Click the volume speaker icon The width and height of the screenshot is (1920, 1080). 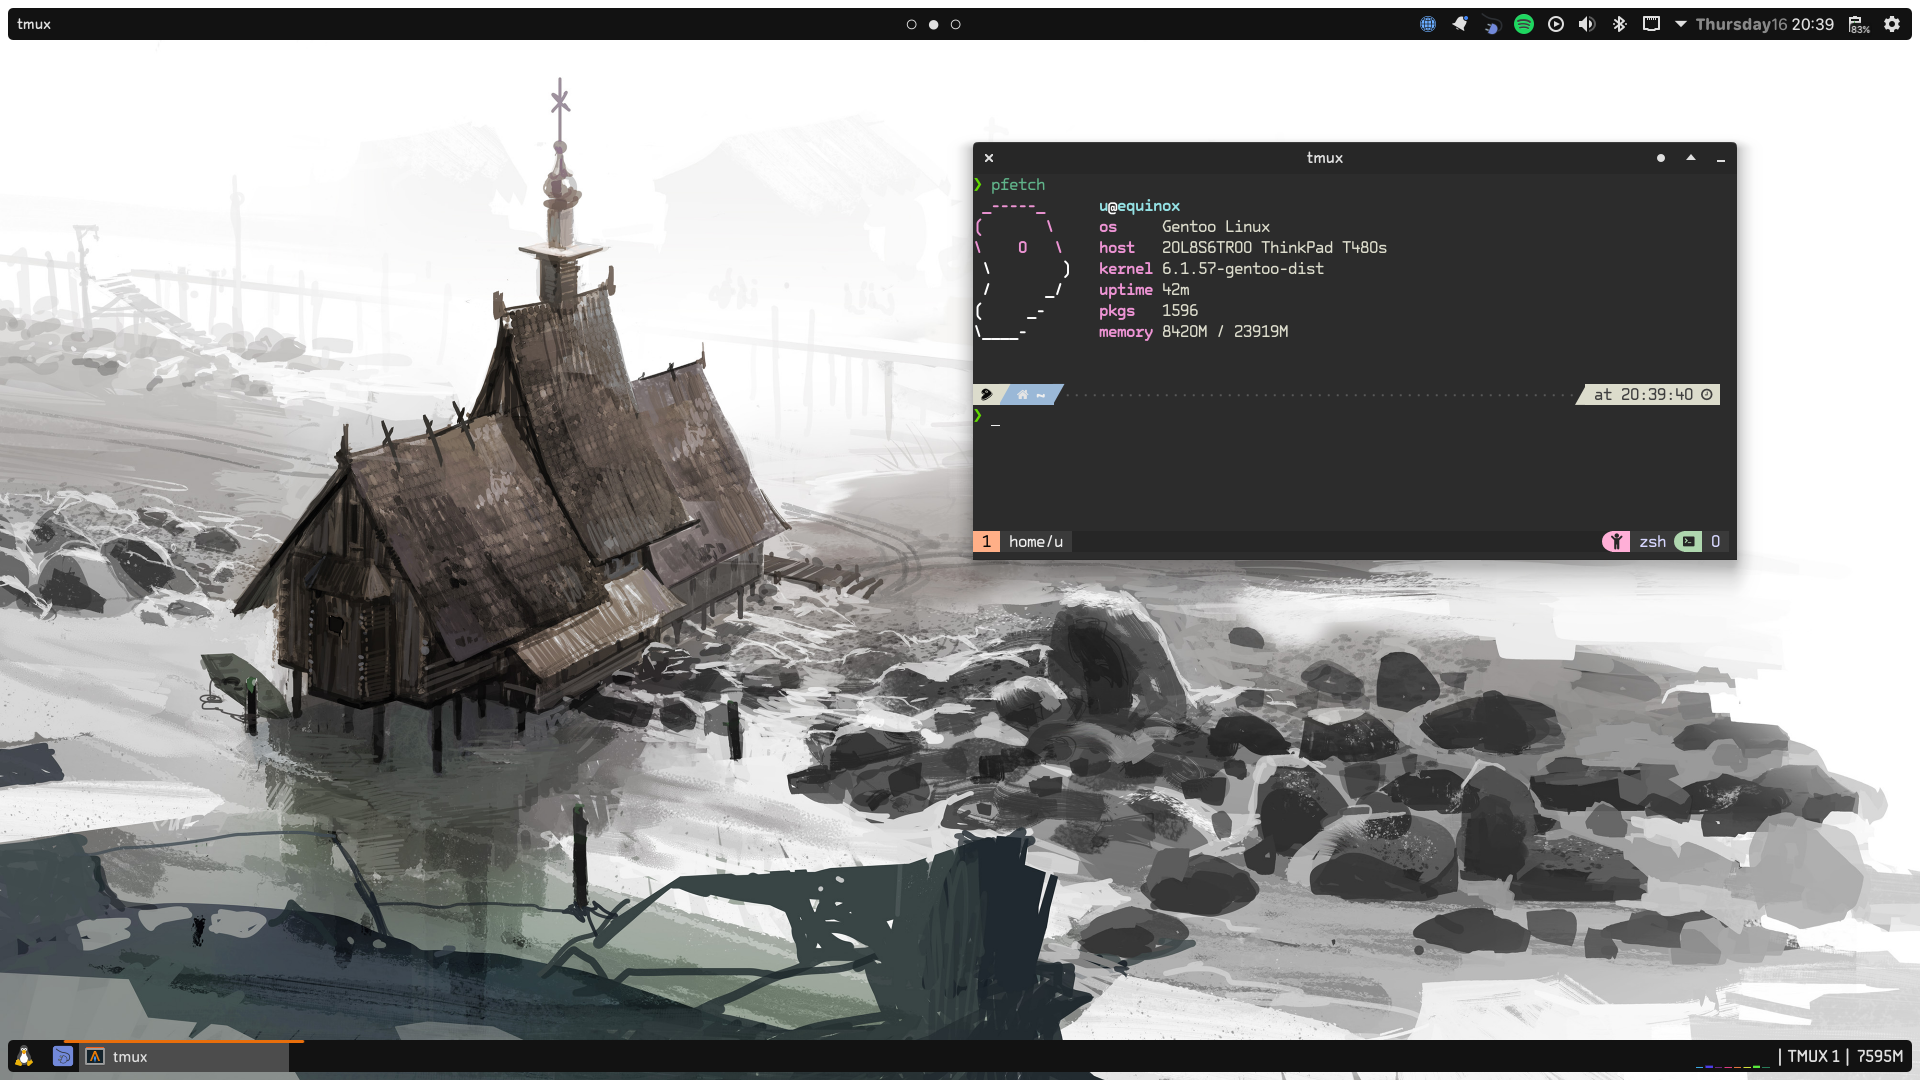[1587, 24]
